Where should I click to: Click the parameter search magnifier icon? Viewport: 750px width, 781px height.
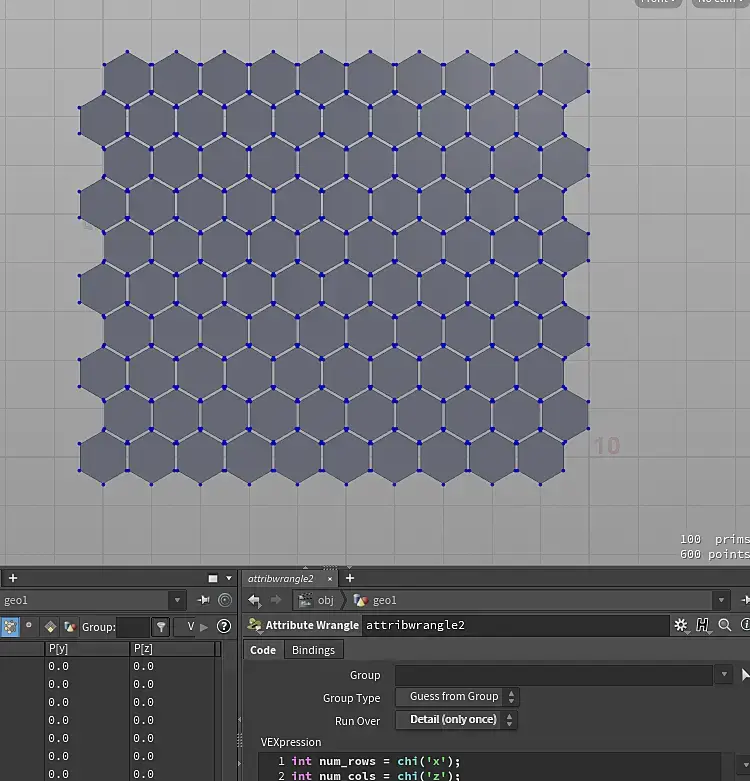[x=725, y=625]
